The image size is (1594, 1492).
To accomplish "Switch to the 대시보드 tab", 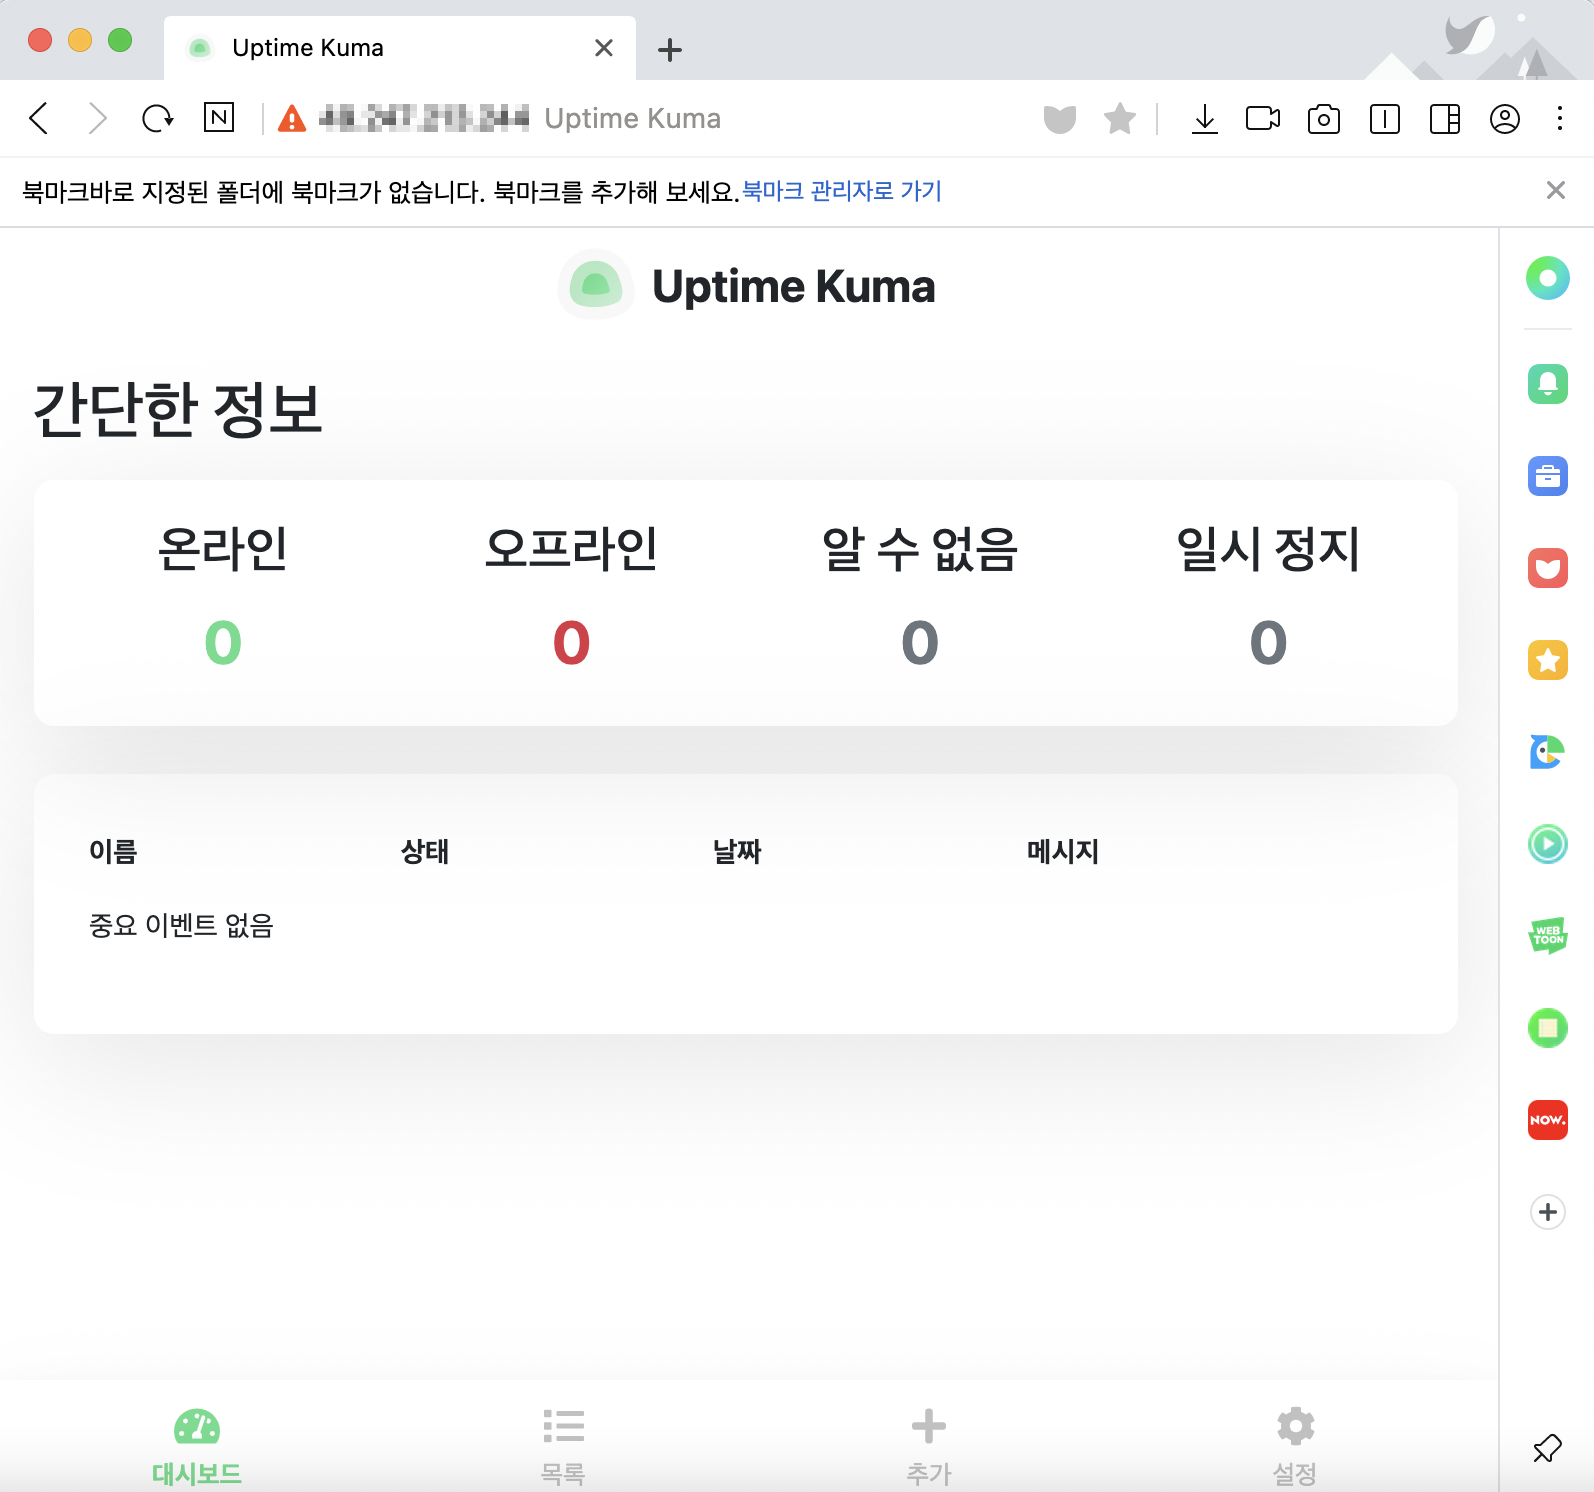I will (x=197, y=1446).
